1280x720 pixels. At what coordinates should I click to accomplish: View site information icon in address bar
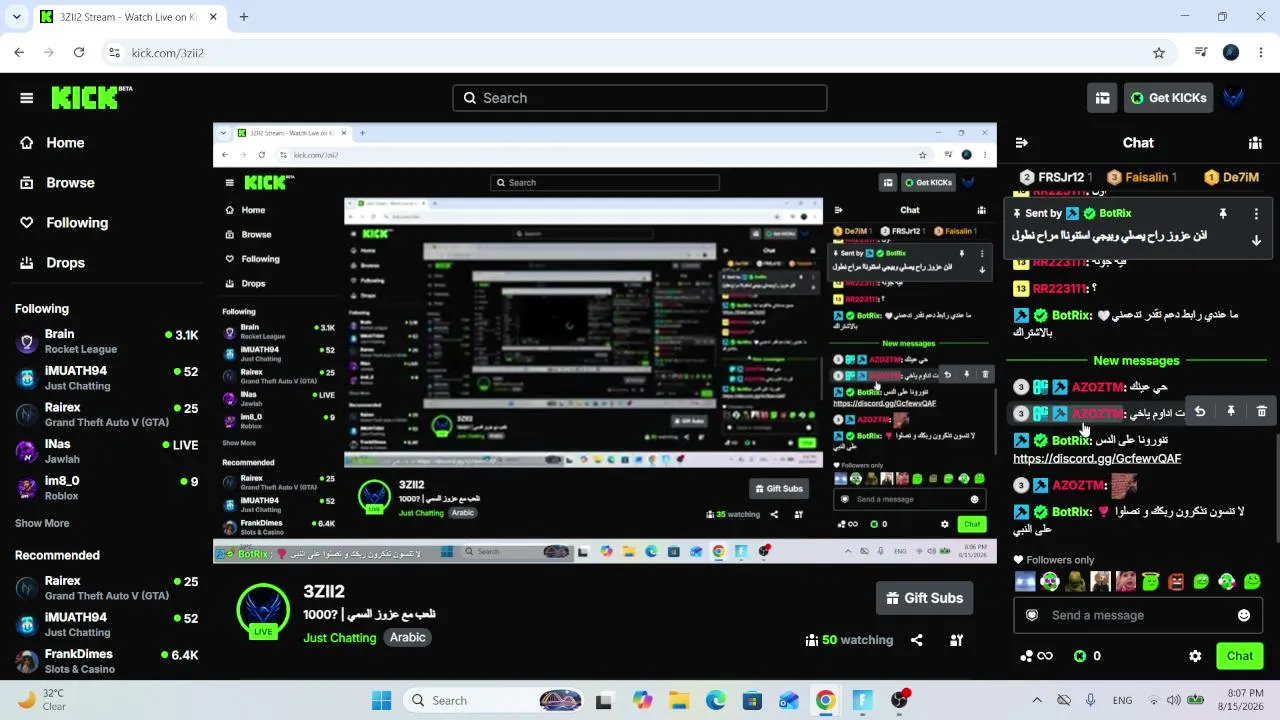click(x=114, y=53)
